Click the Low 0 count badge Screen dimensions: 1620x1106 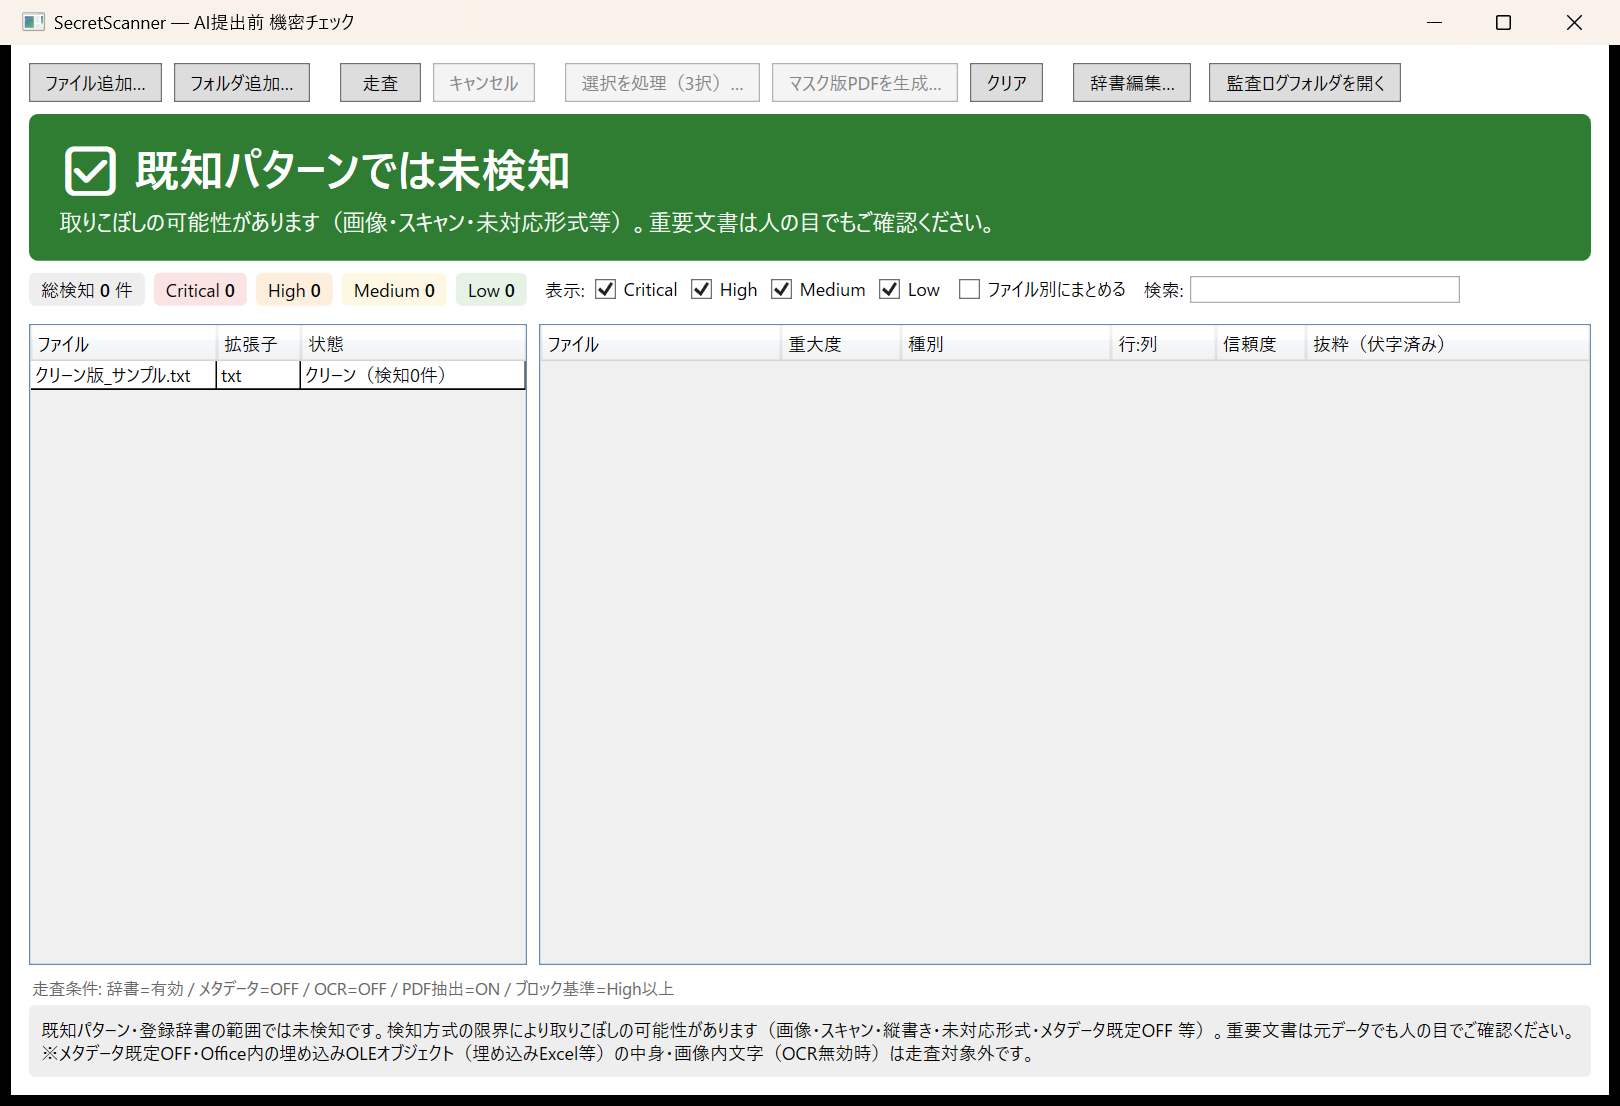coord(491,290)
